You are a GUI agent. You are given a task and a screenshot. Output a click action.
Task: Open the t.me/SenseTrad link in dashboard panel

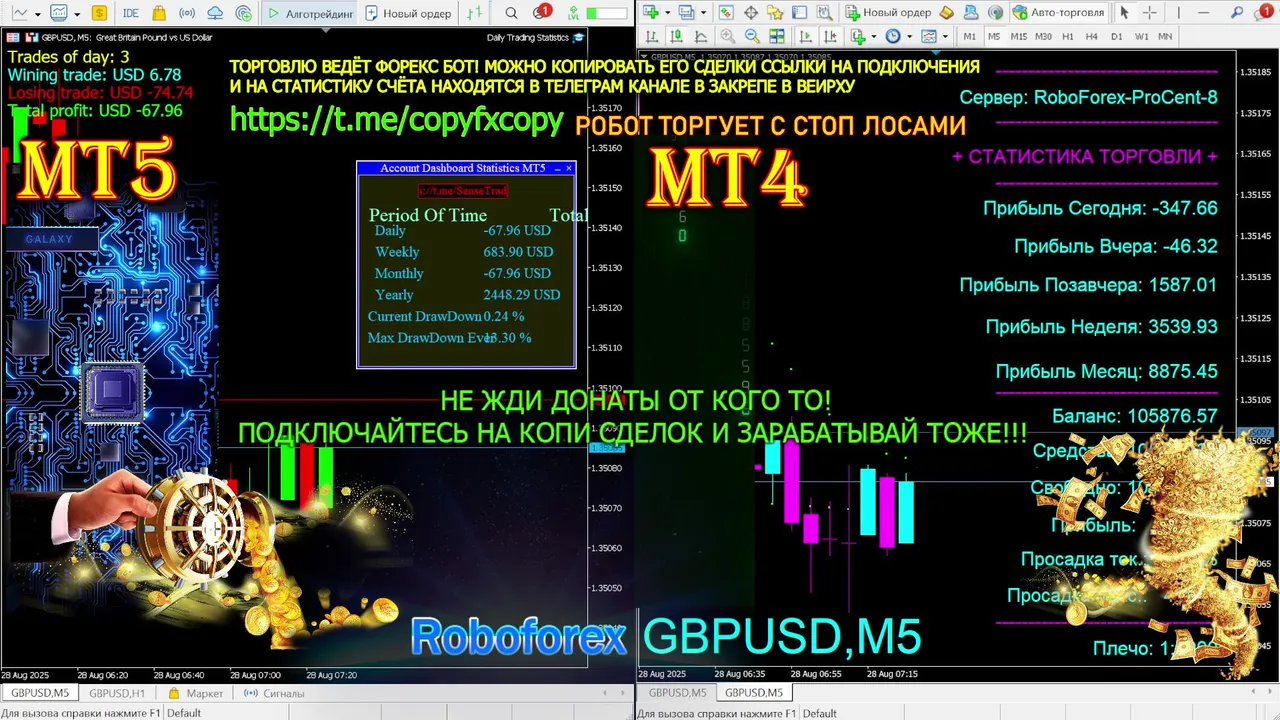[463, 190]
